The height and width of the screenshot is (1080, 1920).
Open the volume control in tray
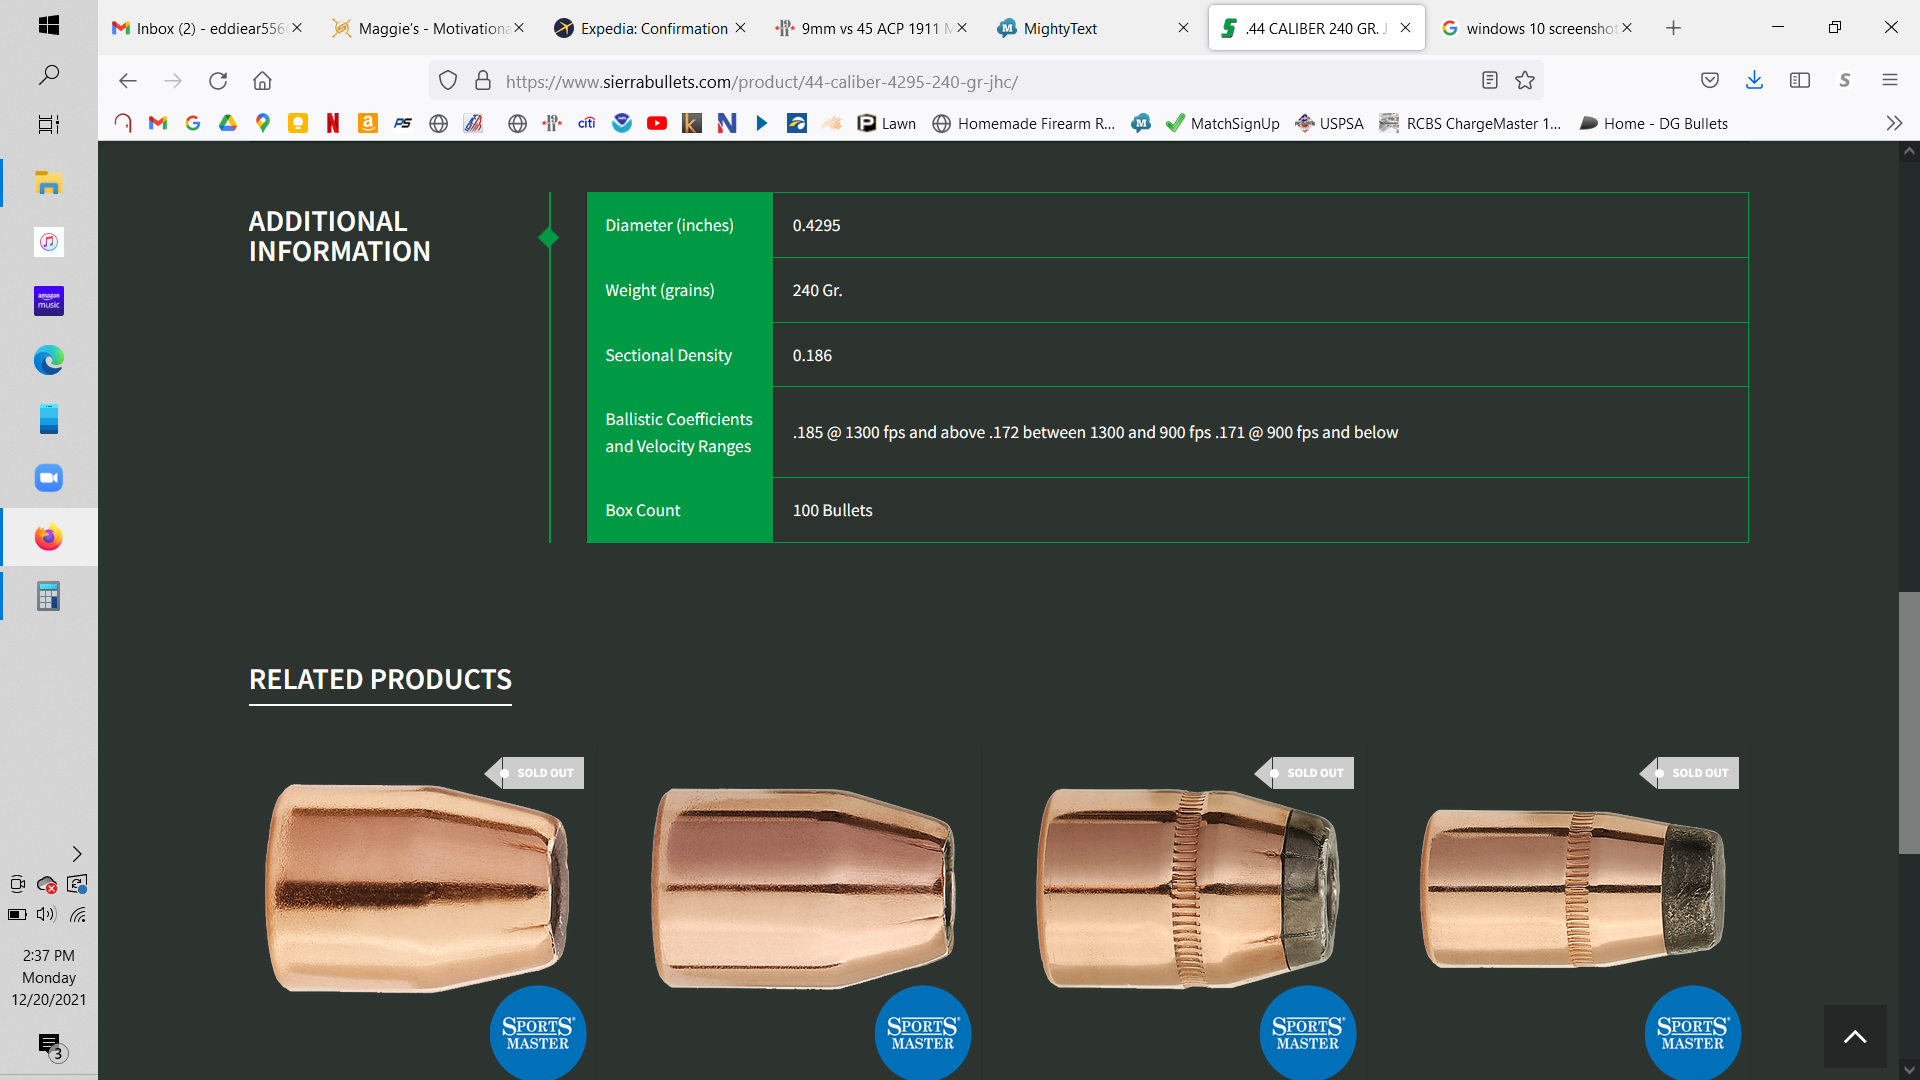[x=46, y=914]
